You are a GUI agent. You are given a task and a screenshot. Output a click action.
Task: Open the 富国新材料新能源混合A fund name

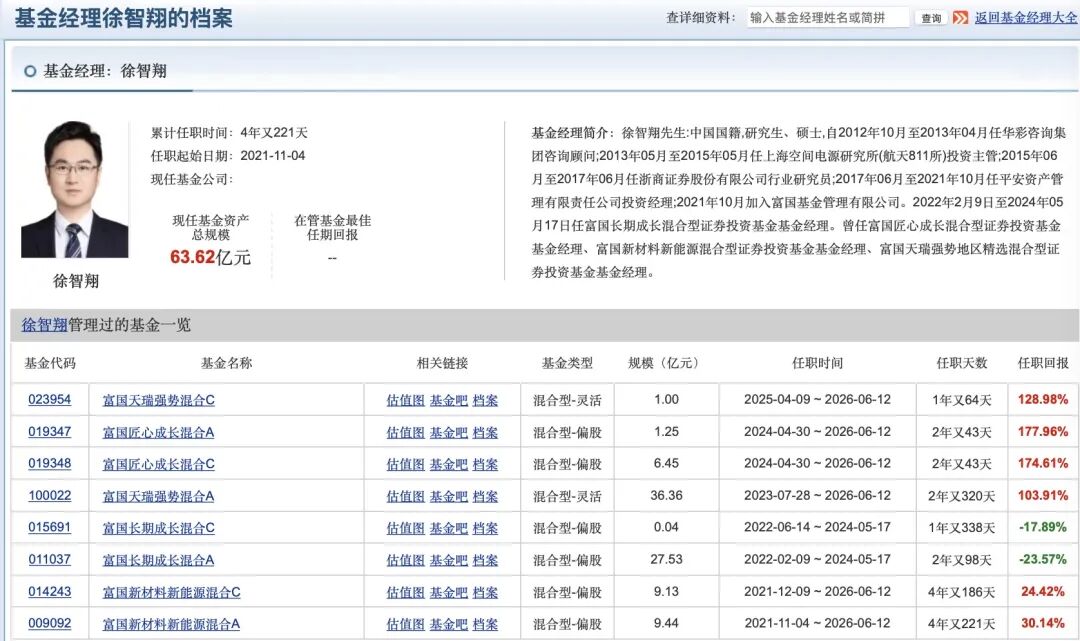pos(172,624)
